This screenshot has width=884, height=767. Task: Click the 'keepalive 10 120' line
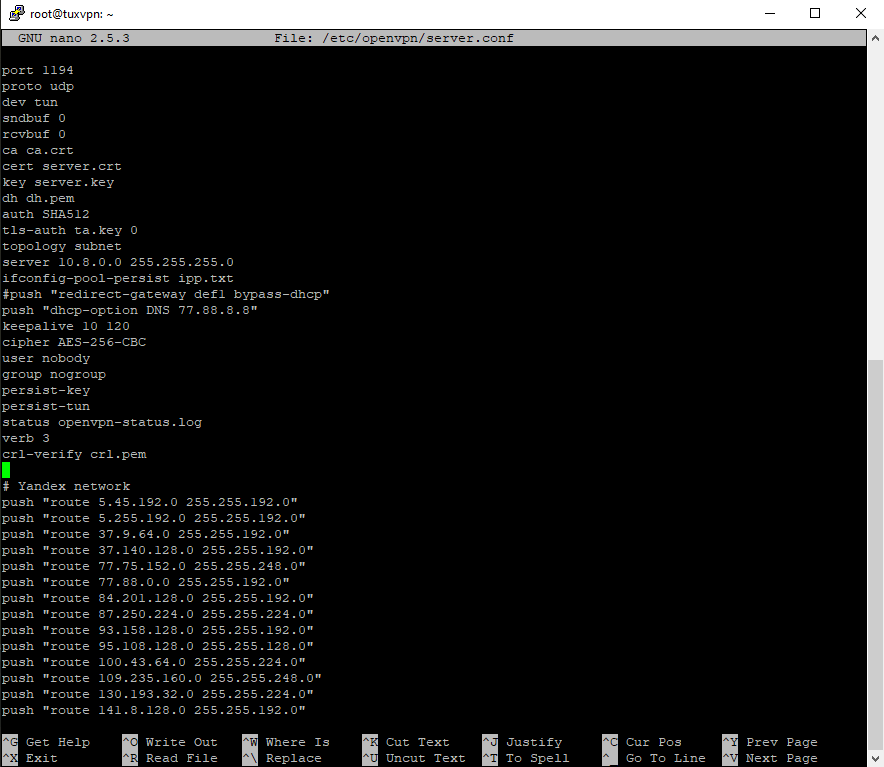[65, 327]
